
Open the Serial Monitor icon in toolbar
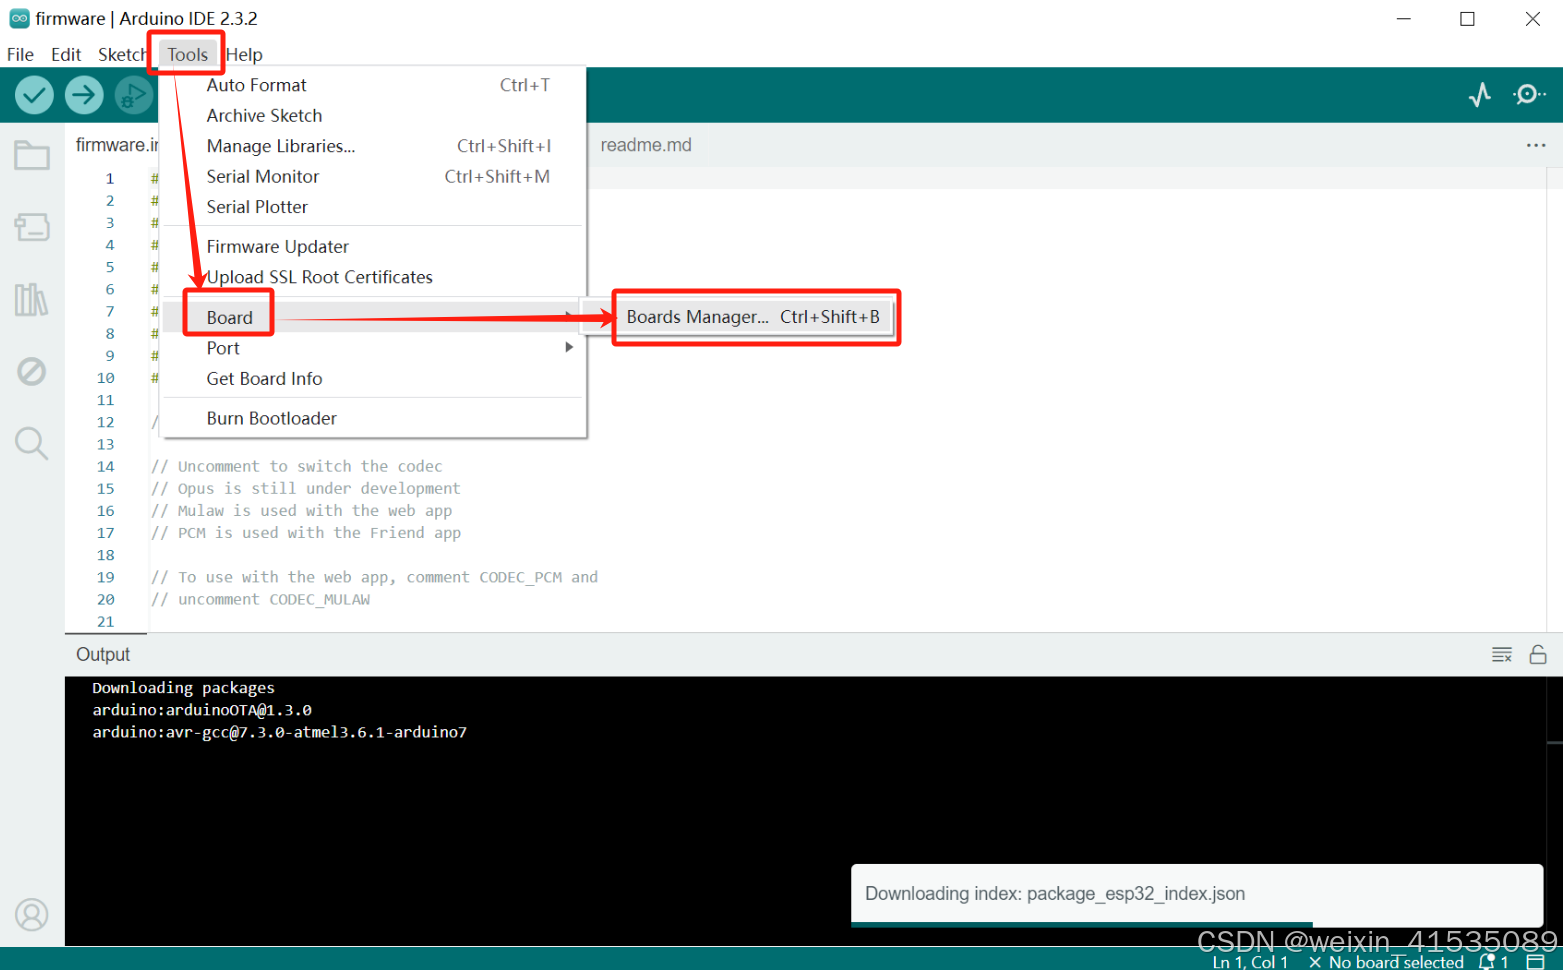pos(1529,95)
